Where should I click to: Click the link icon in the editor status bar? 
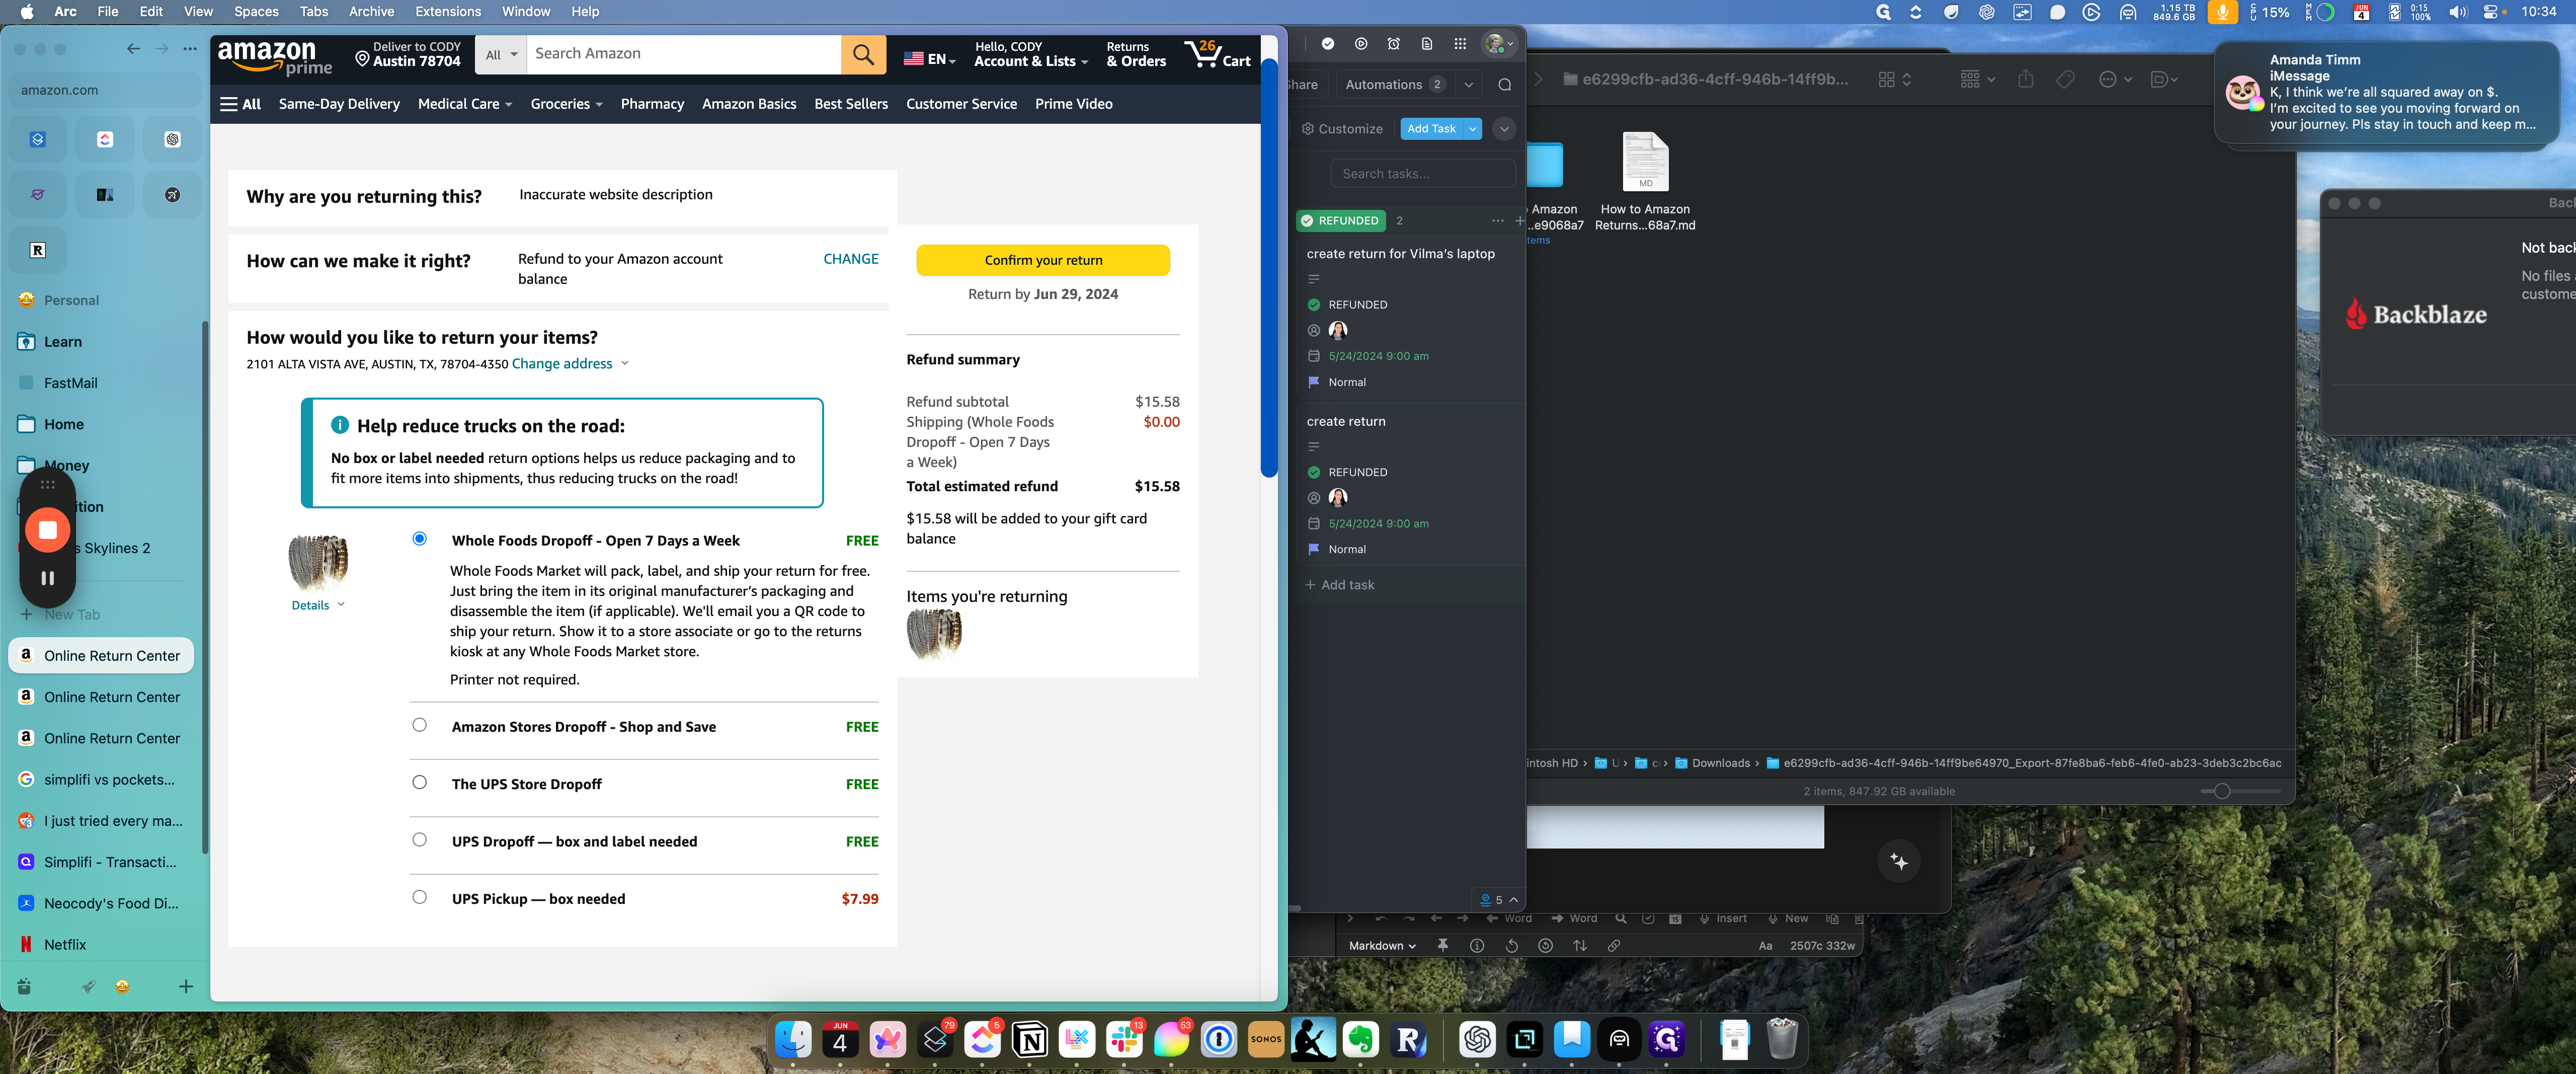coord(1613,945)
